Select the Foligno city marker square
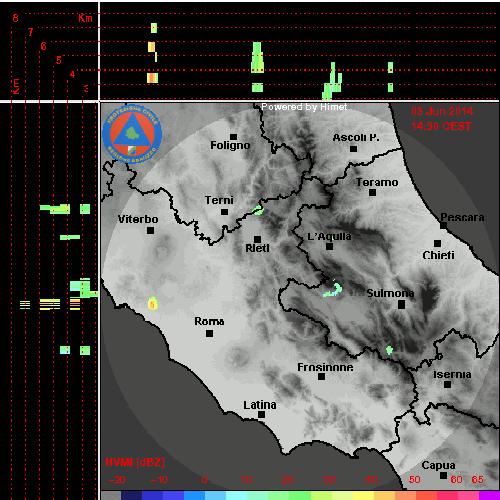The height and width of the screenshot is (500, 500). [x=233, y=137]
